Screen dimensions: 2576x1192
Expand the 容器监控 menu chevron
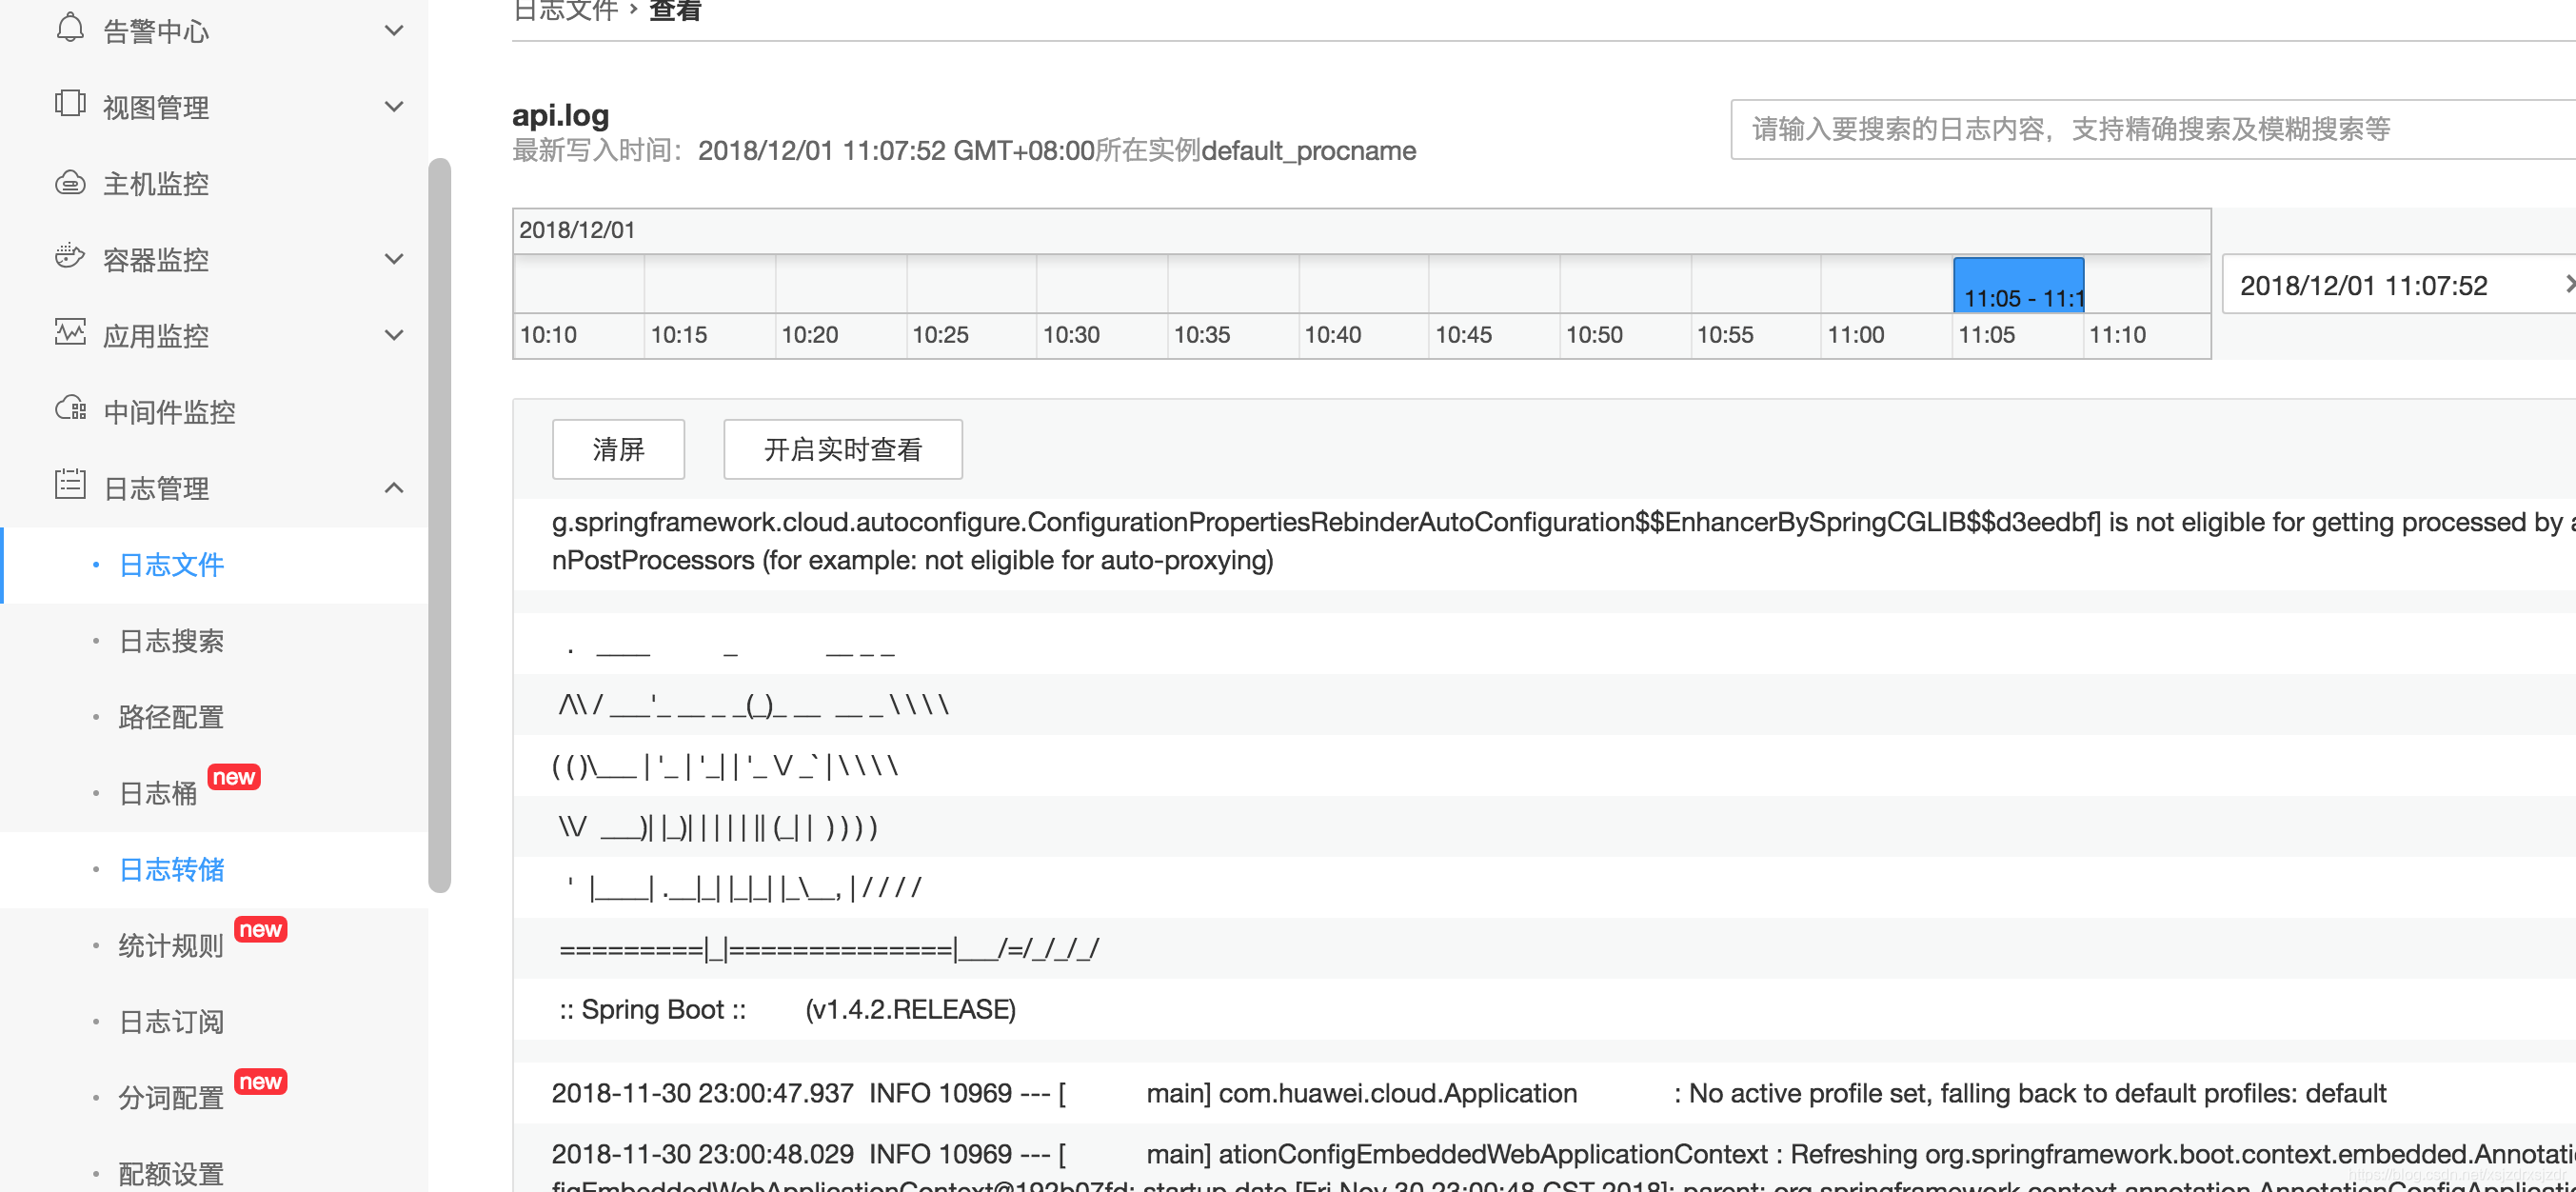[x=394, y=259]
